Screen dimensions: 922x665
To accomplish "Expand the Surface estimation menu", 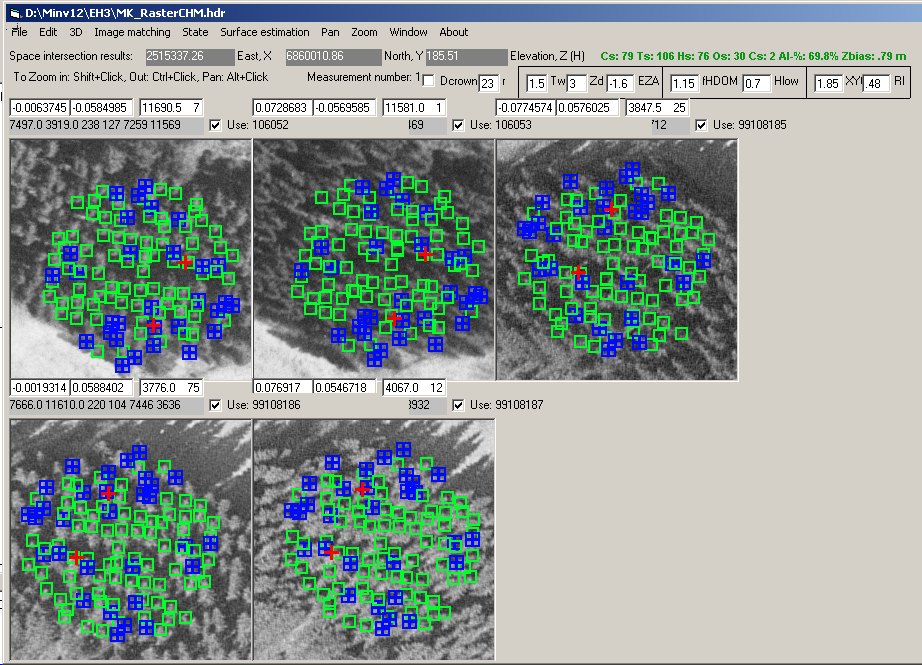I will pos(265,32).
